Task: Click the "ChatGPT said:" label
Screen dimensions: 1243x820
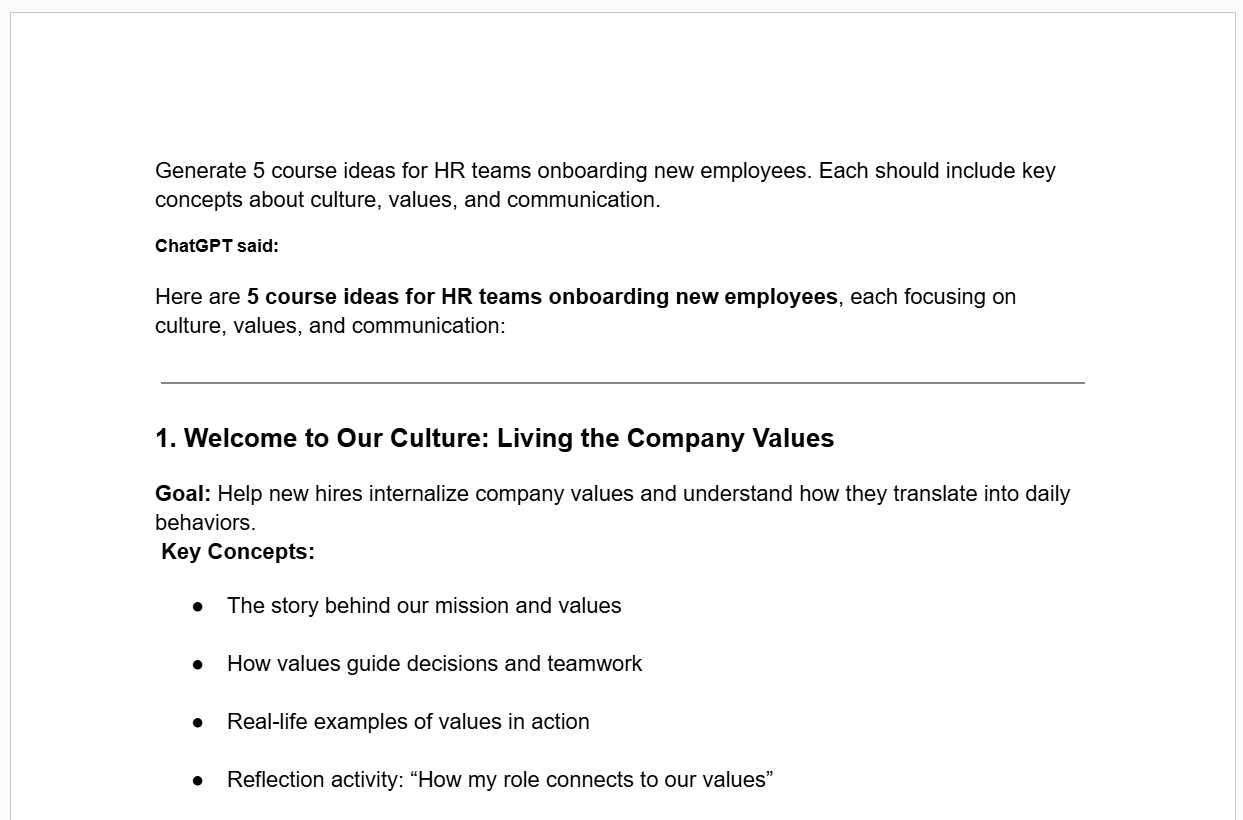Action: [x=216, y=246]
